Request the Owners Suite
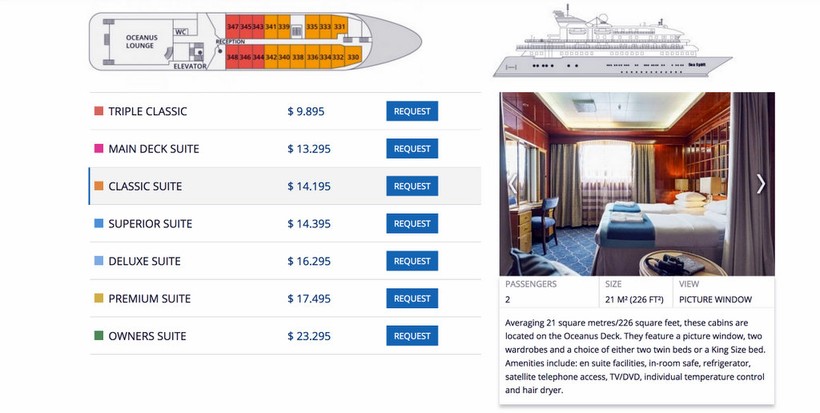Viewport: 820px width, 413px height. tap(412, 336)
